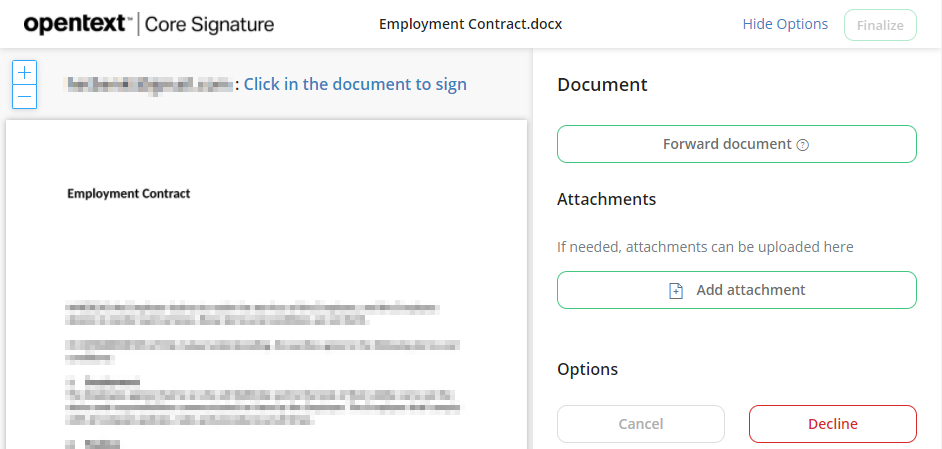Screen dimensions: 942x449
Task: Click the help icon beside Forward document
Action: click(x=803, y=145)
